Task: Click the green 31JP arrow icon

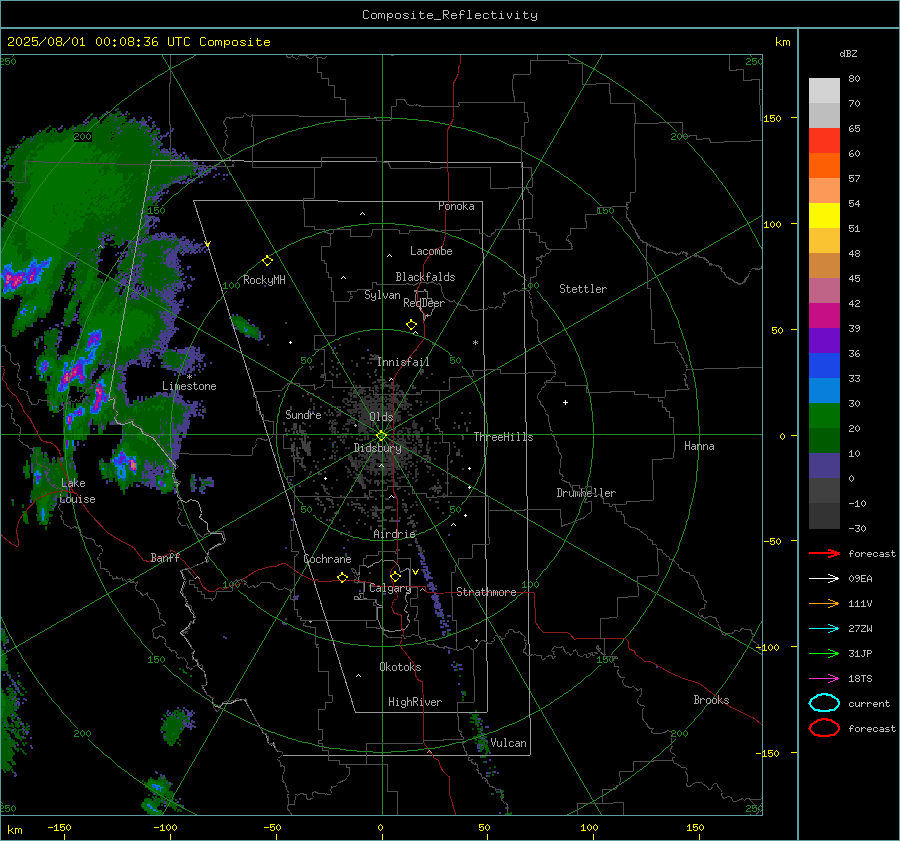Action: point(824,653)
